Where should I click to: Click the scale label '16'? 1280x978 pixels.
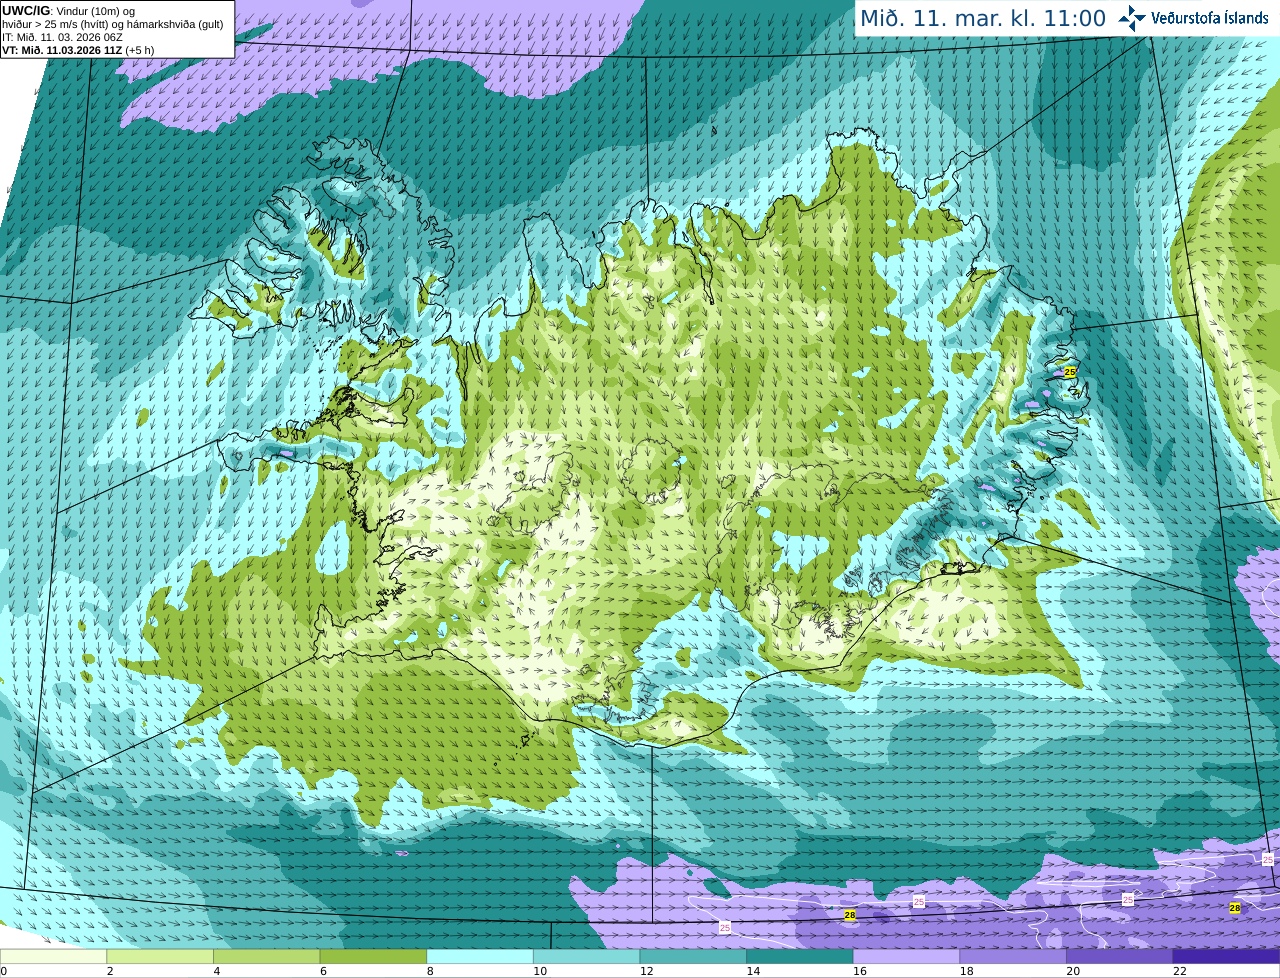[860, 971]
